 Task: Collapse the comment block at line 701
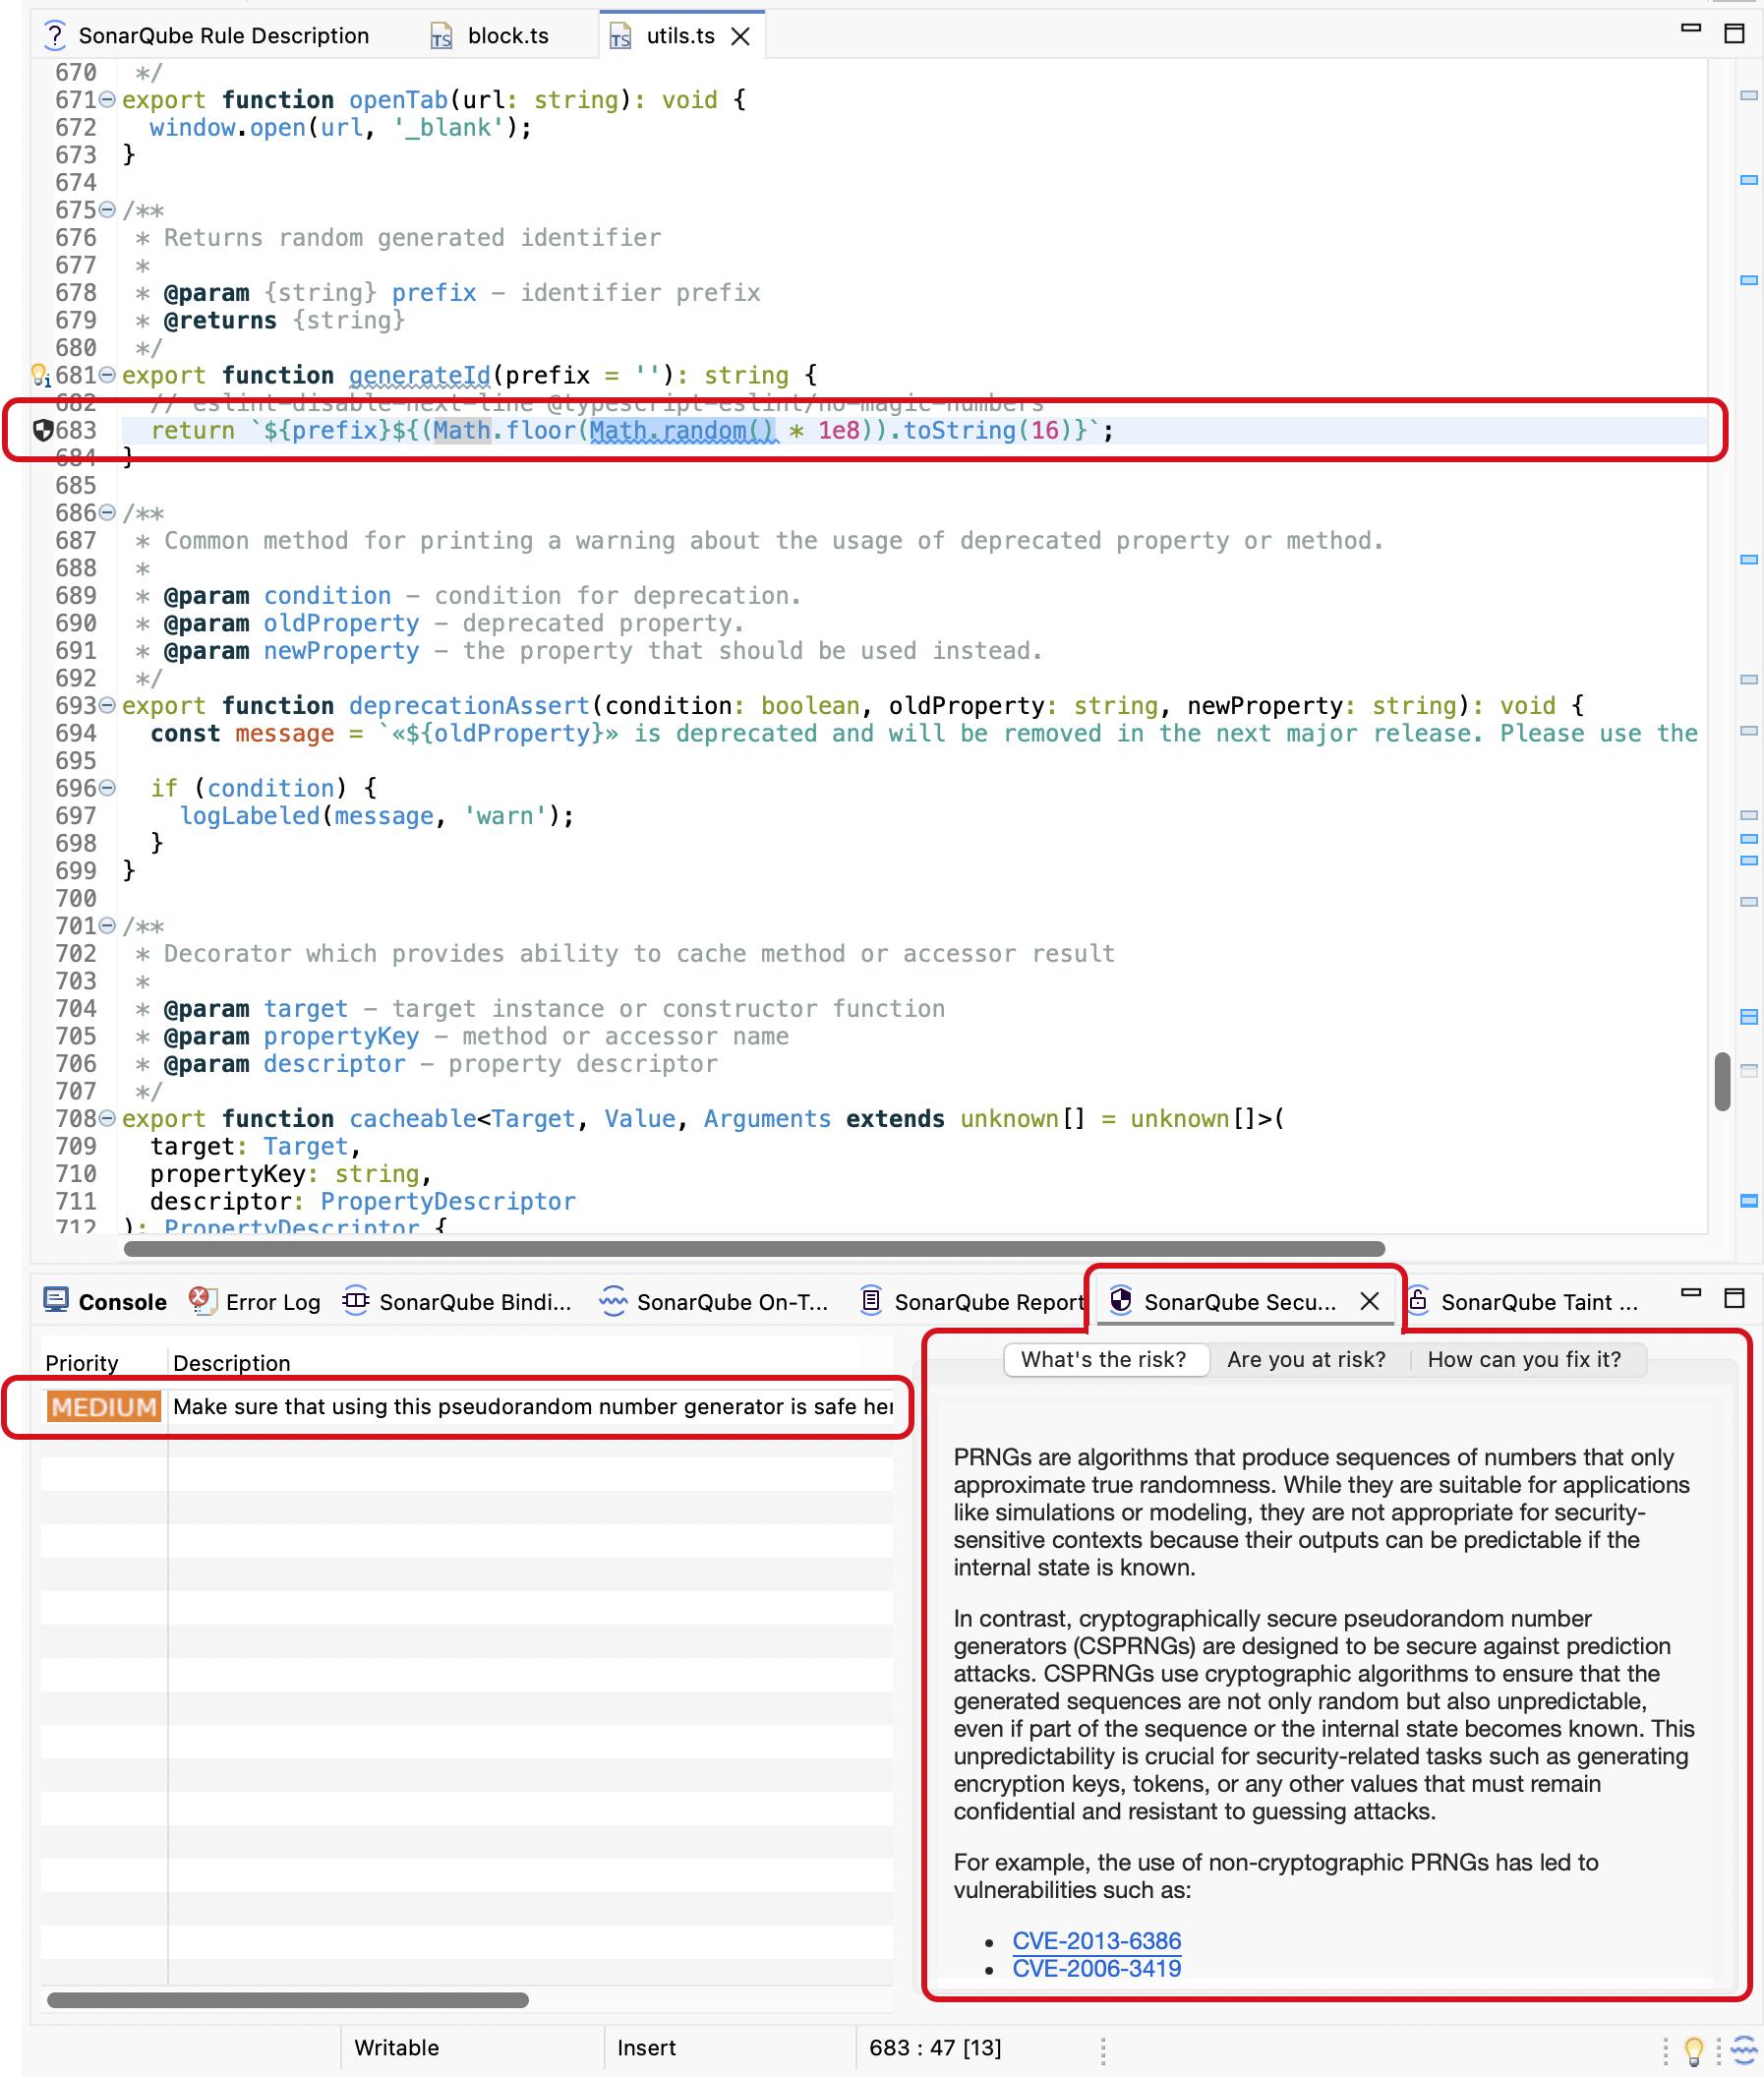pyautogui.click(x=107, y=925)
